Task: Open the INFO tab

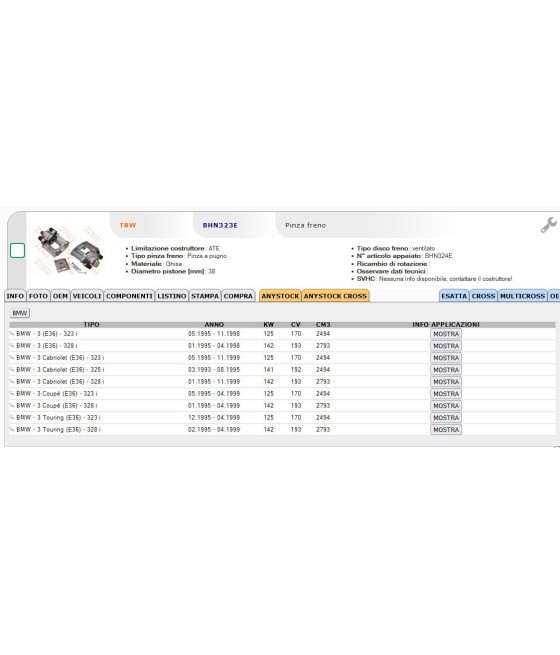Action: click(15, 296)
